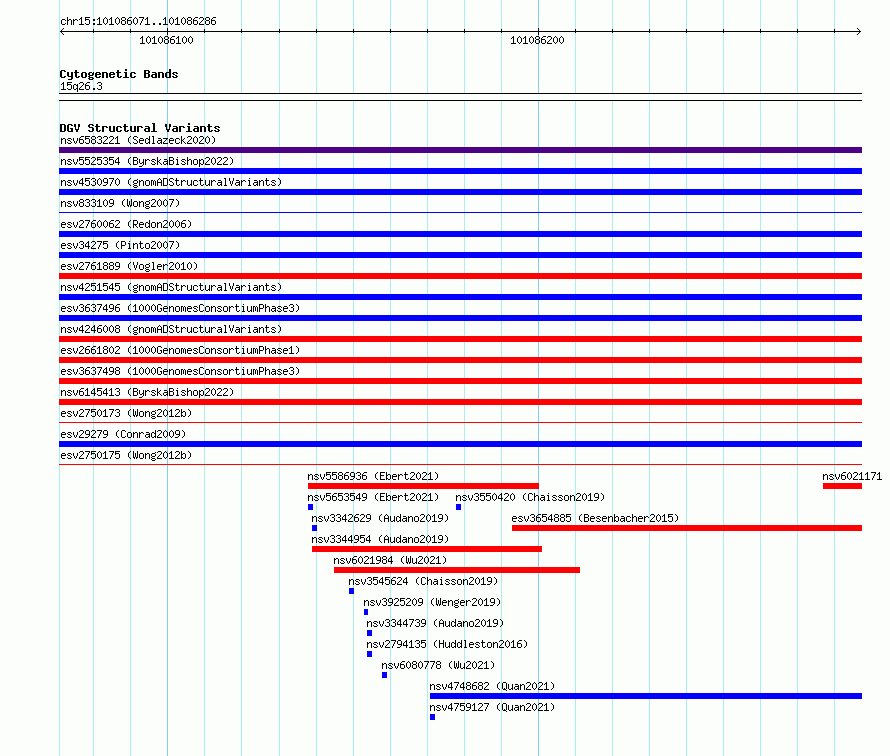Viewport: 890px width, 756px height.
Task: Click the 101086100 ruler position label
Action: click(x=166, y=40)
